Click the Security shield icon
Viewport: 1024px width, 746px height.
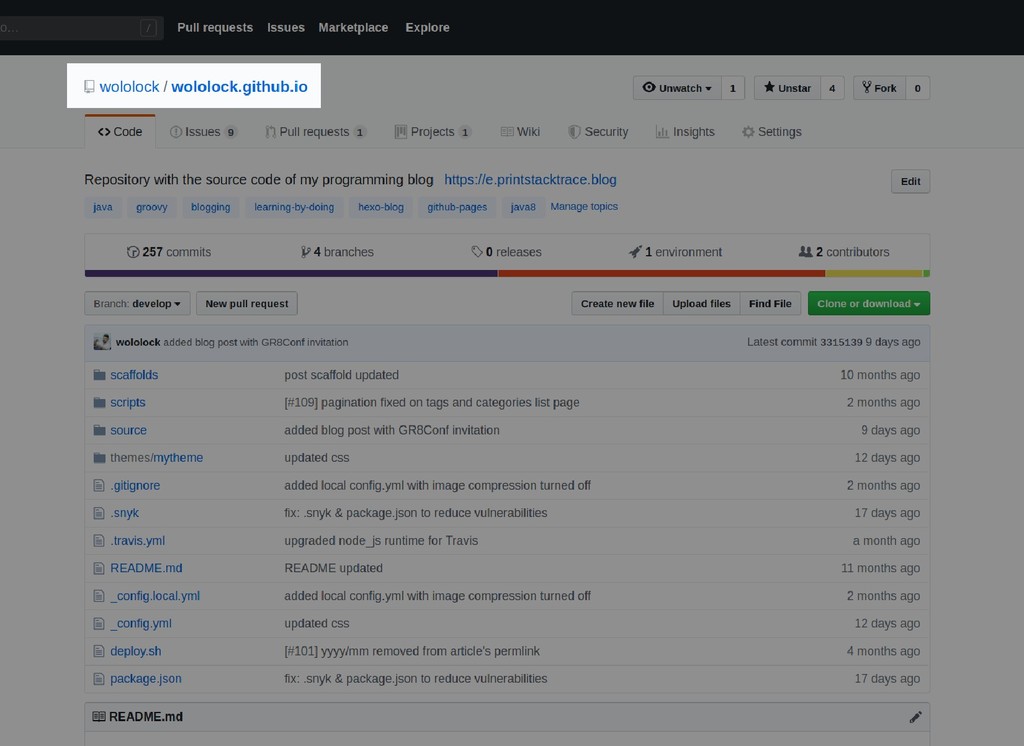tap(574, 132)
